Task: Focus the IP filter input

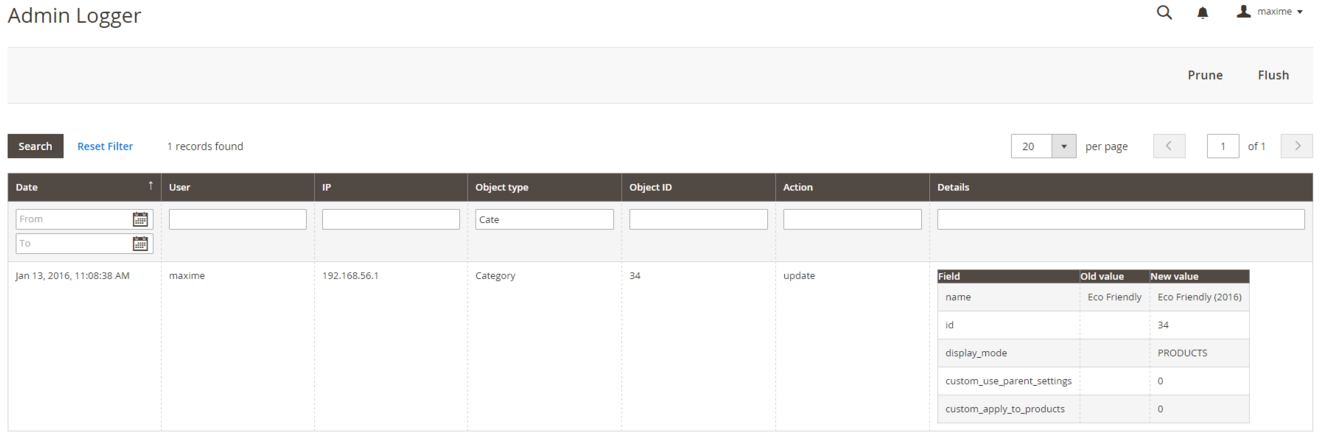Action: tap(391, 219)
